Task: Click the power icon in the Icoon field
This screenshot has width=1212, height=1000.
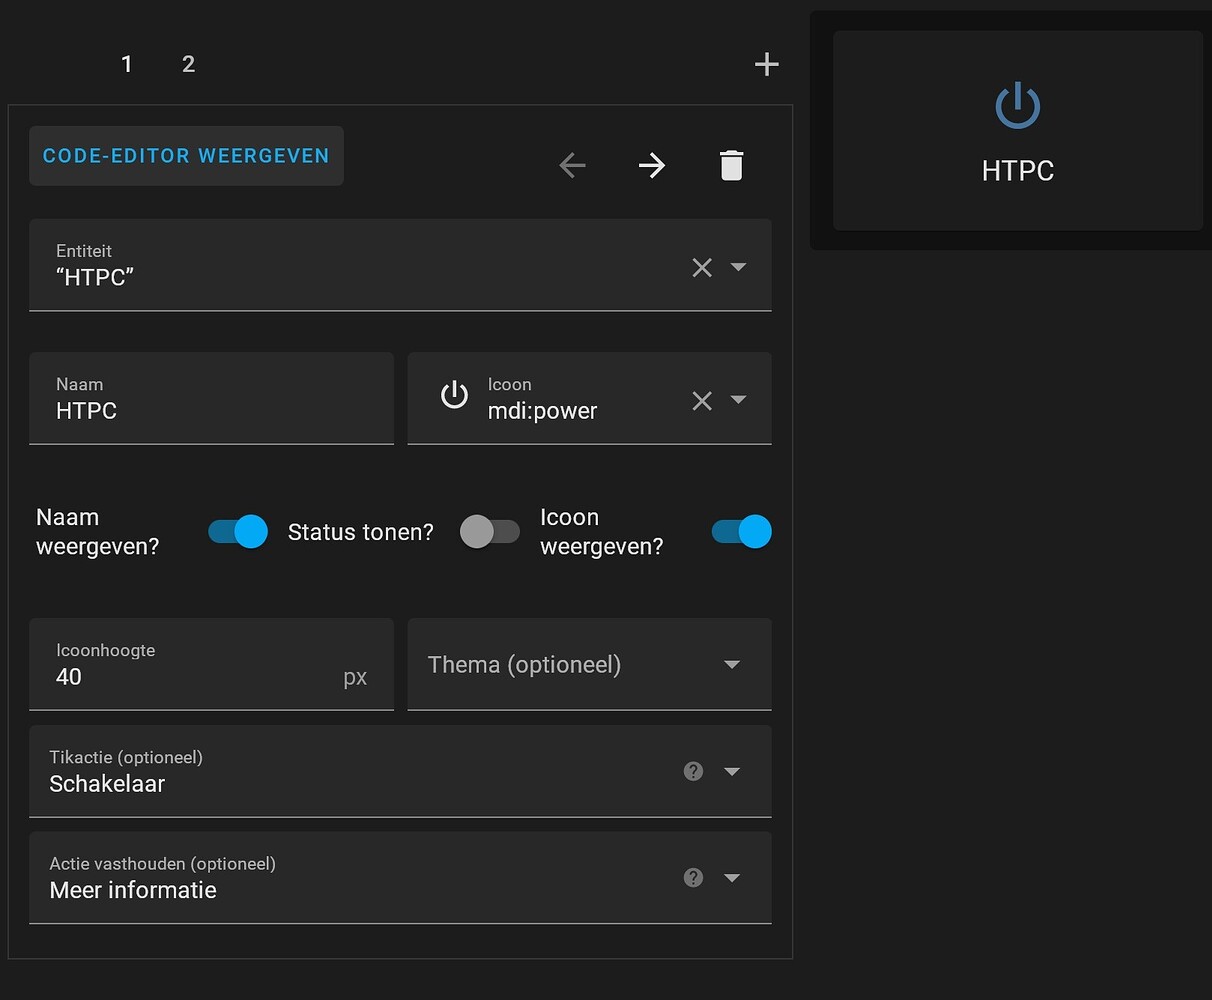Action: [x=454, y=396]
